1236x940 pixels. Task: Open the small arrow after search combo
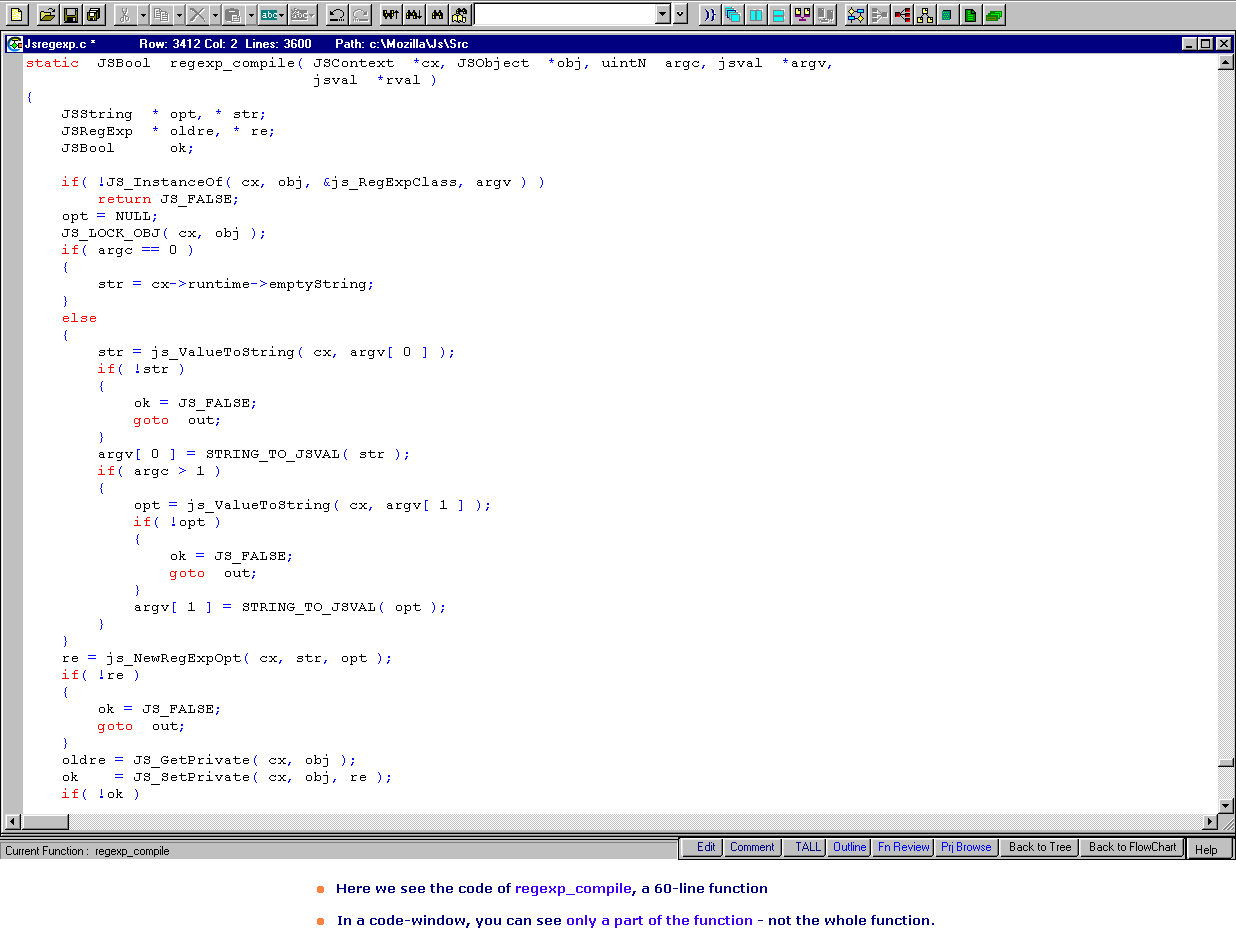[681, 15]
